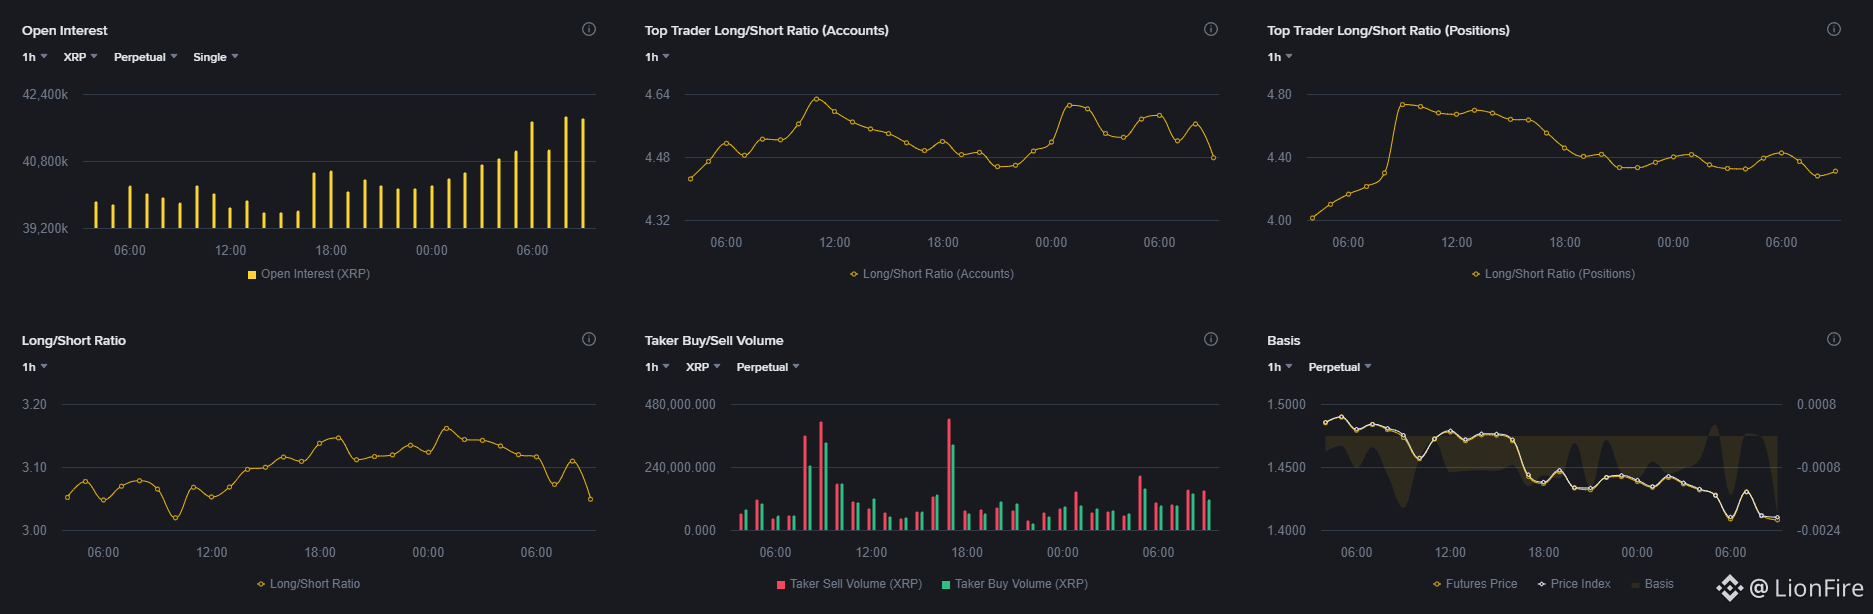Click the 0.0008 right axis label in Basis
Viewport: 1873px width, 614px height.
[1816, 405]
